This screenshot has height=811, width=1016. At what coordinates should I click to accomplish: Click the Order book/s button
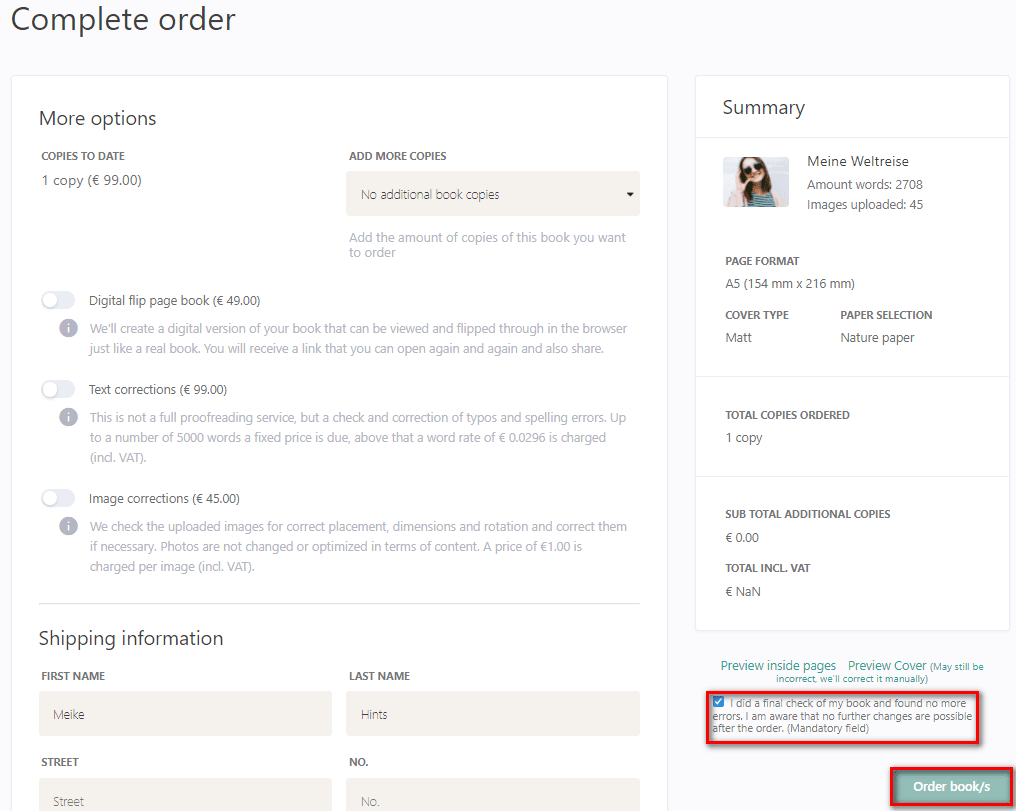click(951, 786)
